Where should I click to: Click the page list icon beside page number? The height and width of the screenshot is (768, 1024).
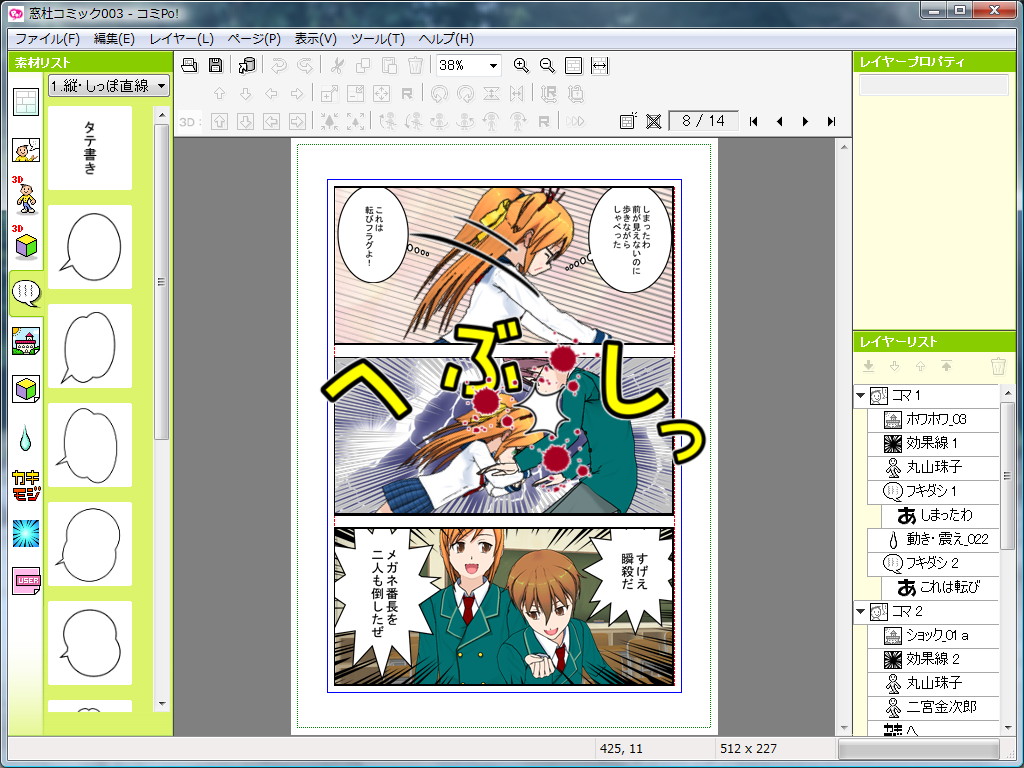coord(627,121)
